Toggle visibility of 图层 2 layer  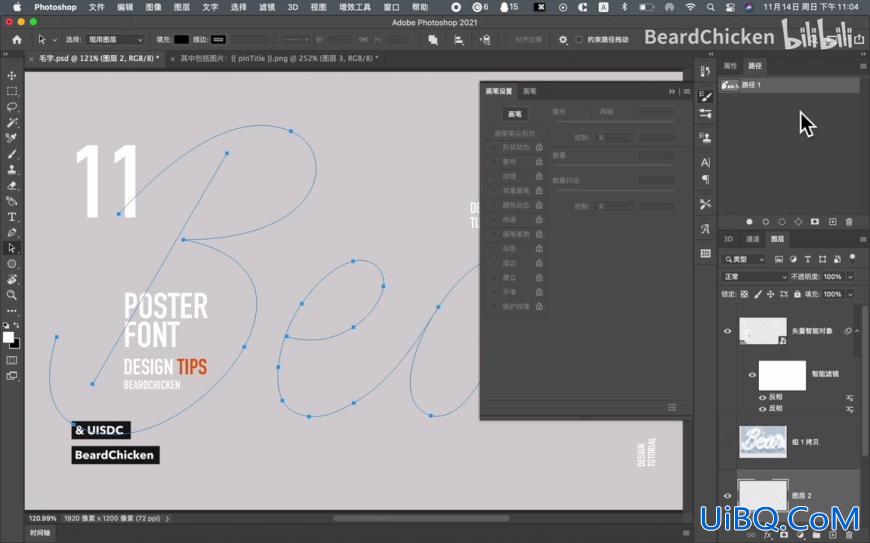pos(727,495)
